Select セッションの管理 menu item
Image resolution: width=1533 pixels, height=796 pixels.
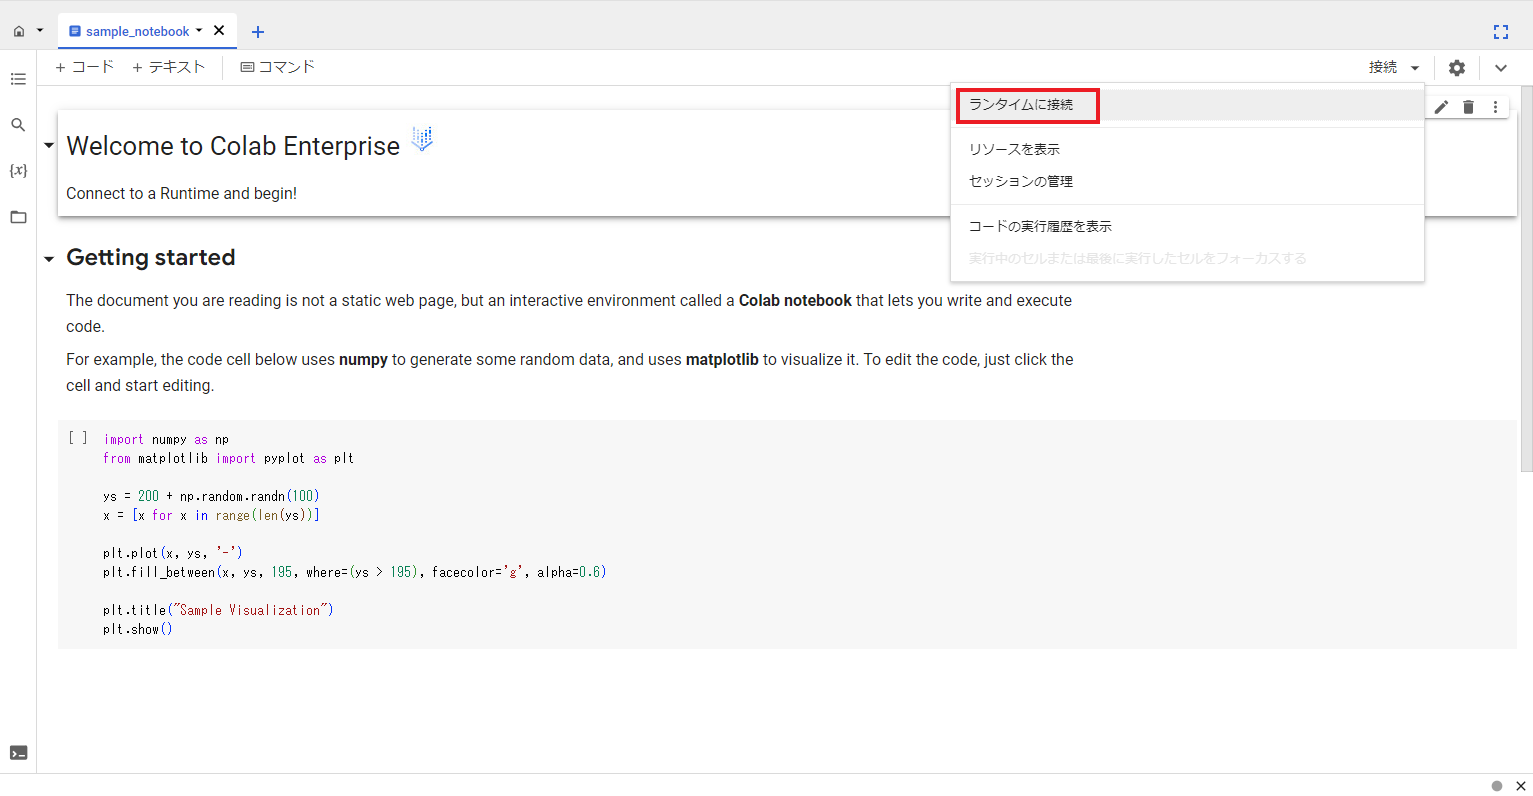(x=1187, y=181)
